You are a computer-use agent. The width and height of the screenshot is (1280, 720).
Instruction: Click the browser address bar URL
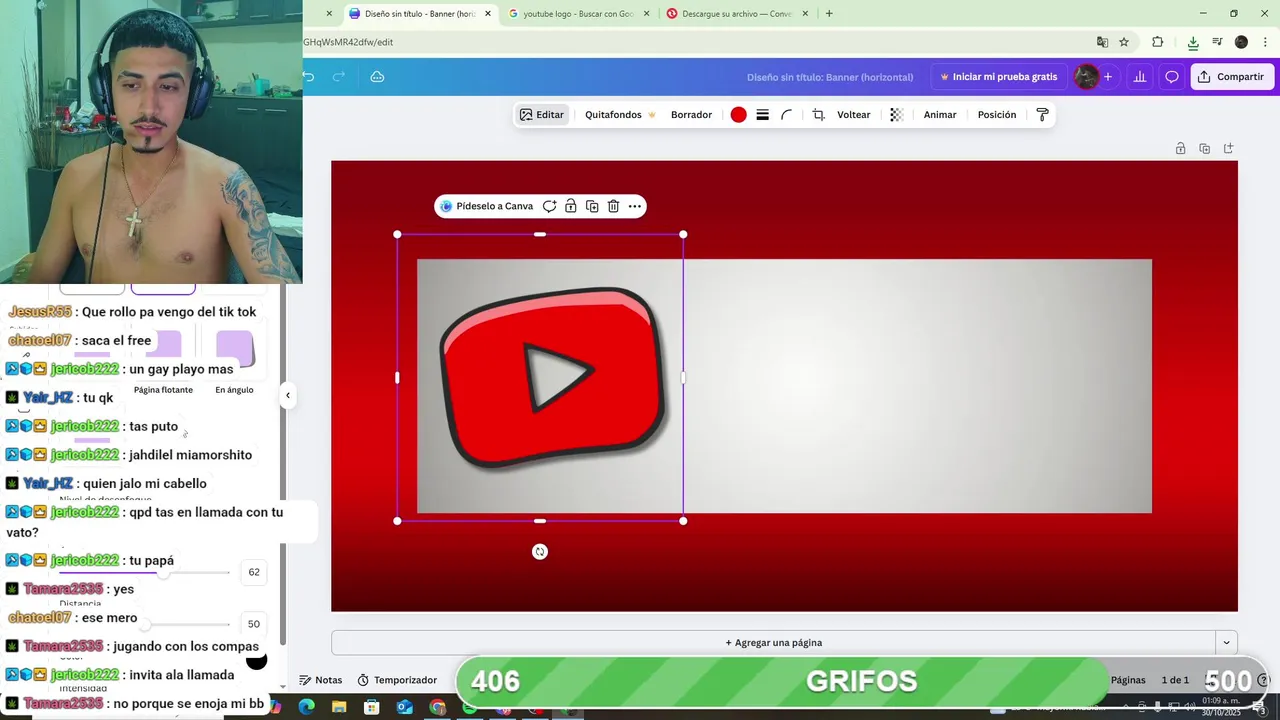(x=348, y=42)
